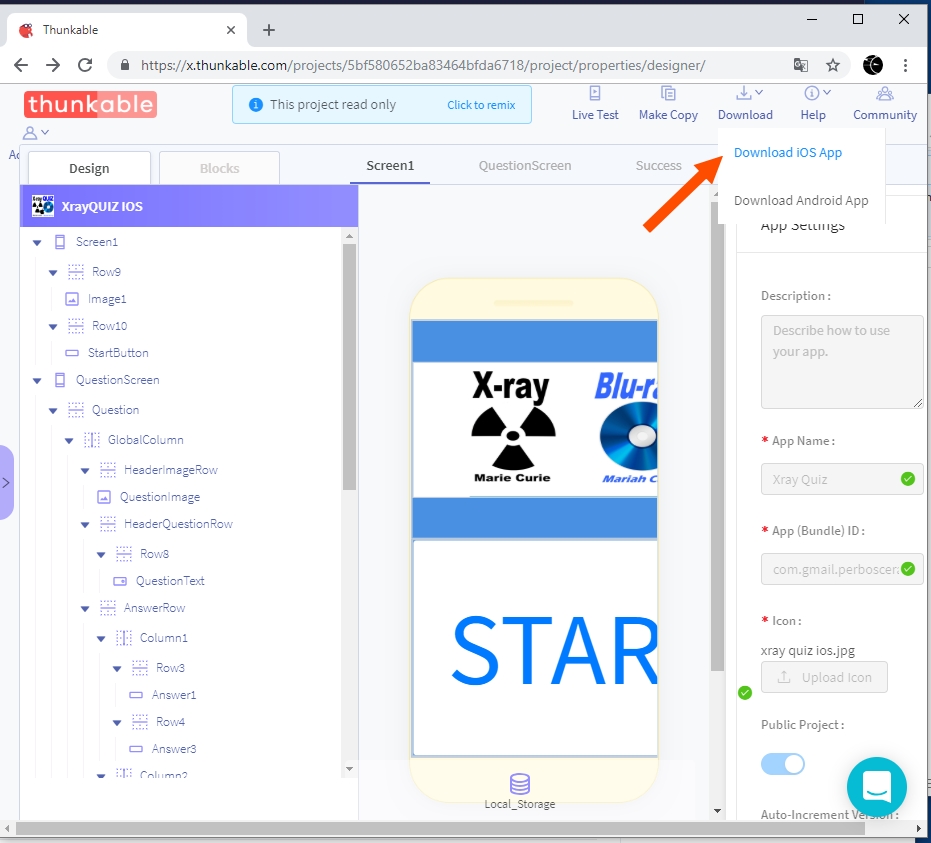Screen dimensions: 931x843
Task: Click the App Bundle ID field
Action: [842, 569]
